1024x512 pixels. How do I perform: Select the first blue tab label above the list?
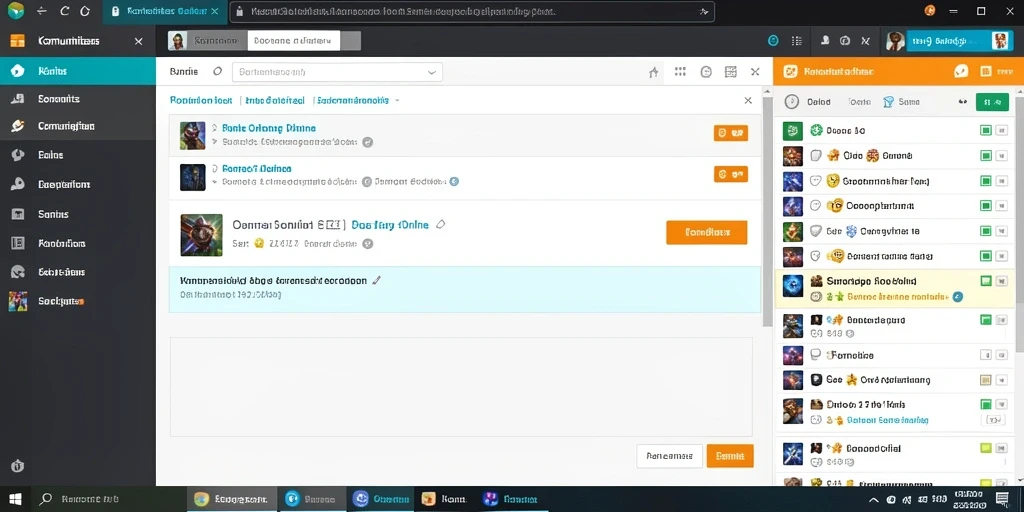pyautogui.click(x=200, y=101)
